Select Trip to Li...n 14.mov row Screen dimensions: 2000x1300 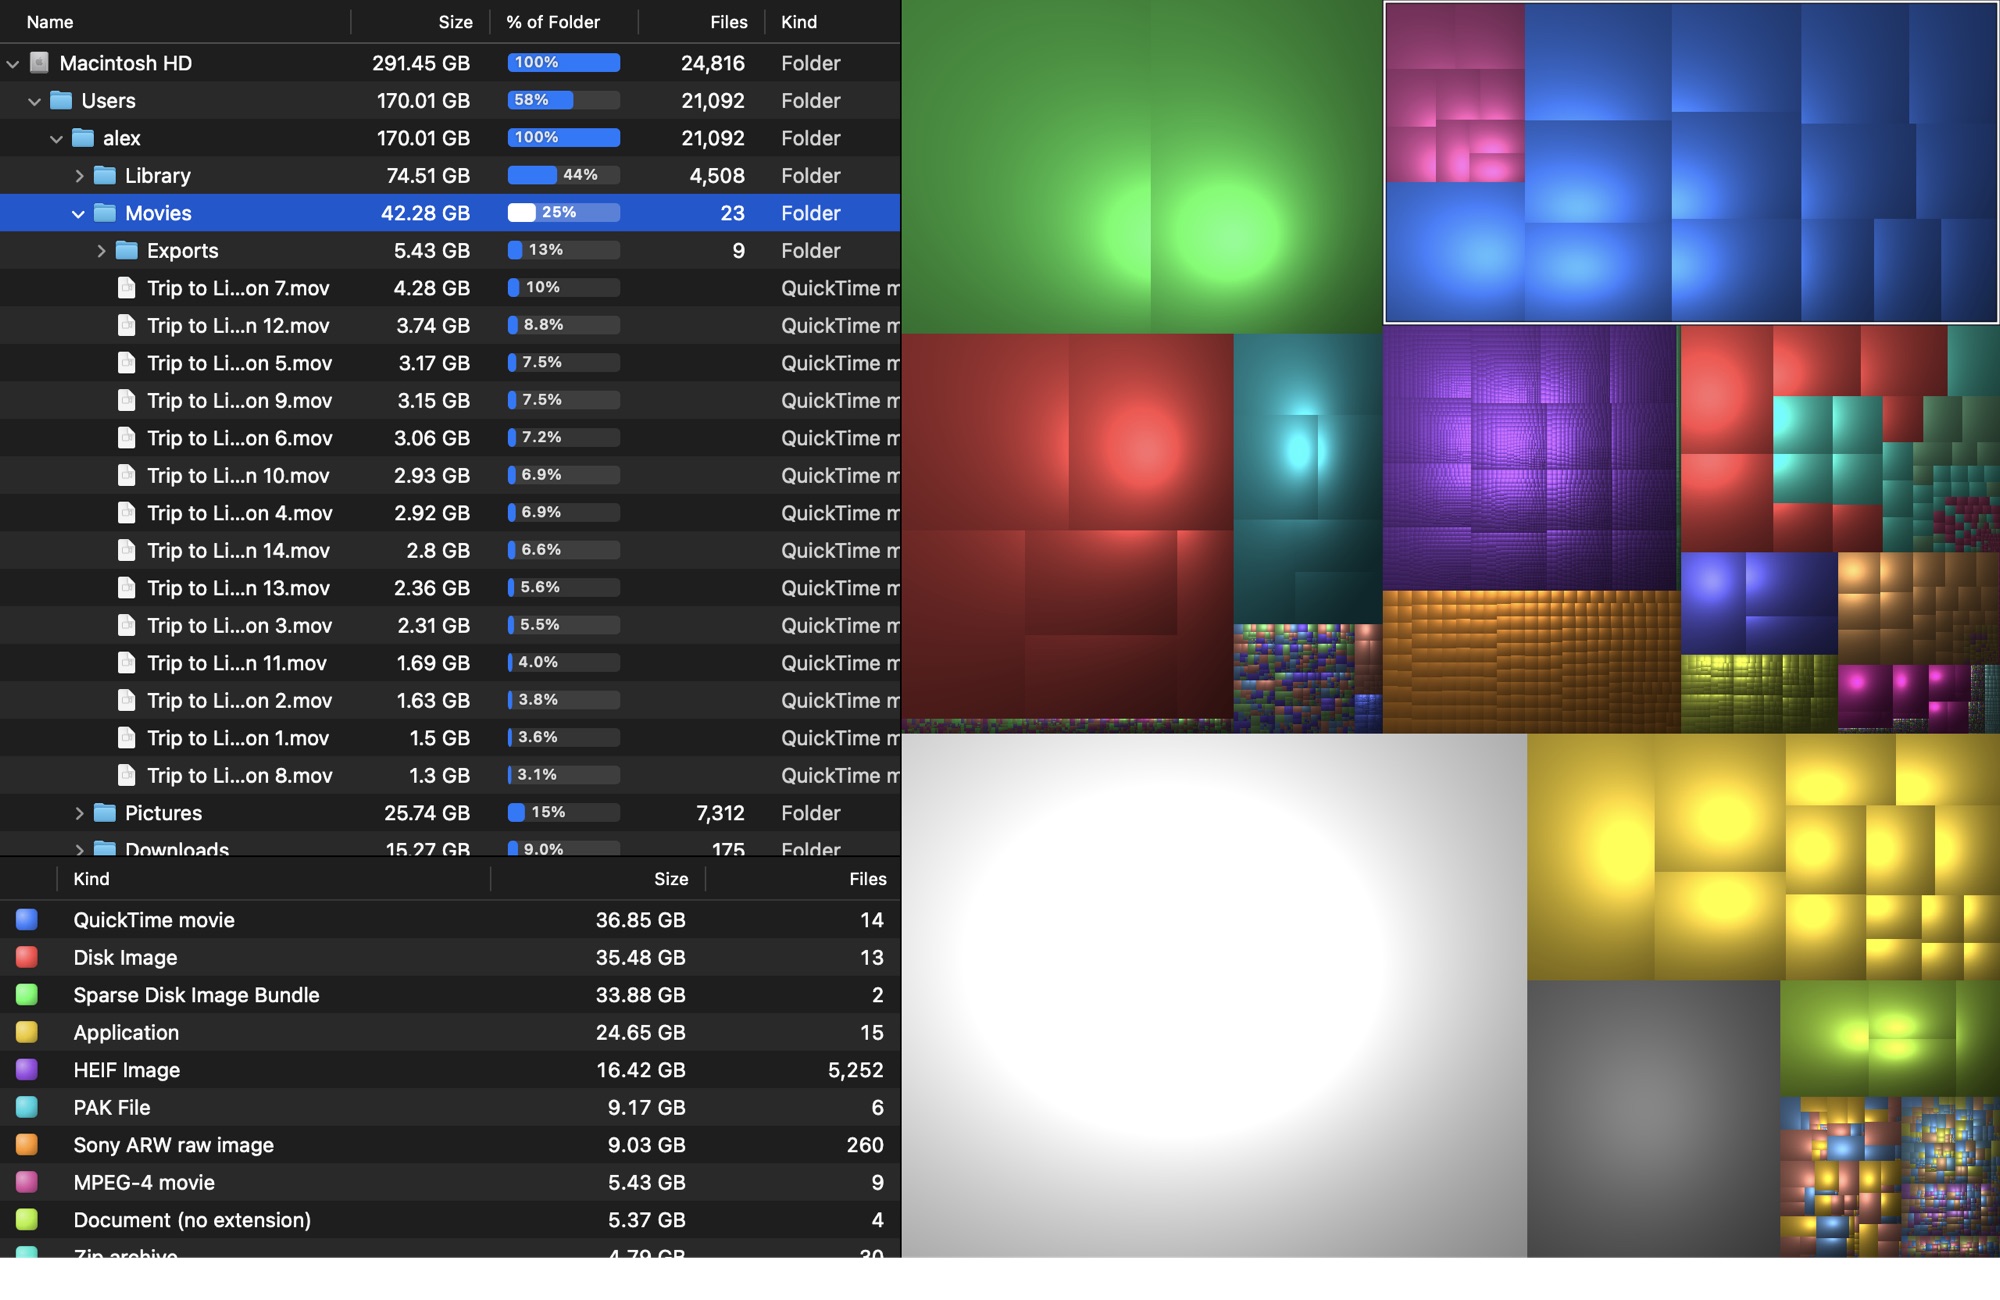[x=450, y=550]
